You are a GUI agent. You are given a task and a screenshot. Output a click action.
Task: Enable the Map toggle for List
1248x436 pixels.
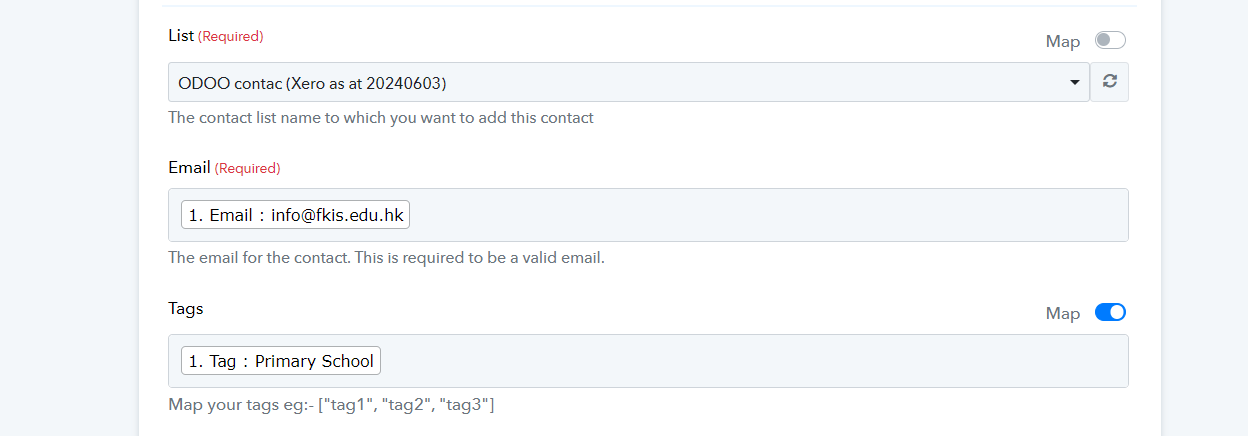pyautogui.click(x=1110, y=41)
